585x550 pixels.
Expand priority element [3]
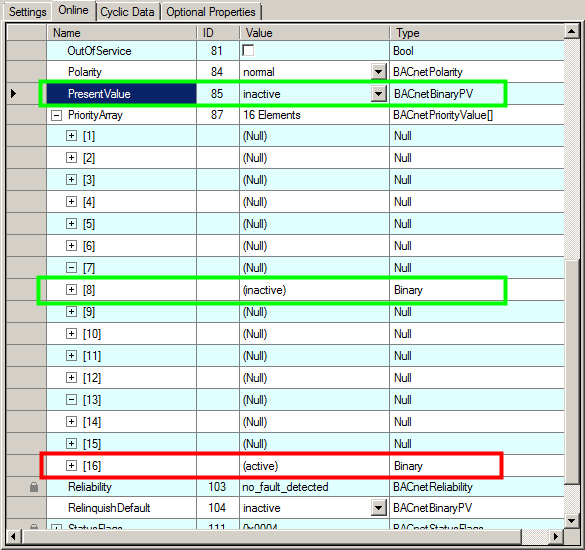(71, 179)
